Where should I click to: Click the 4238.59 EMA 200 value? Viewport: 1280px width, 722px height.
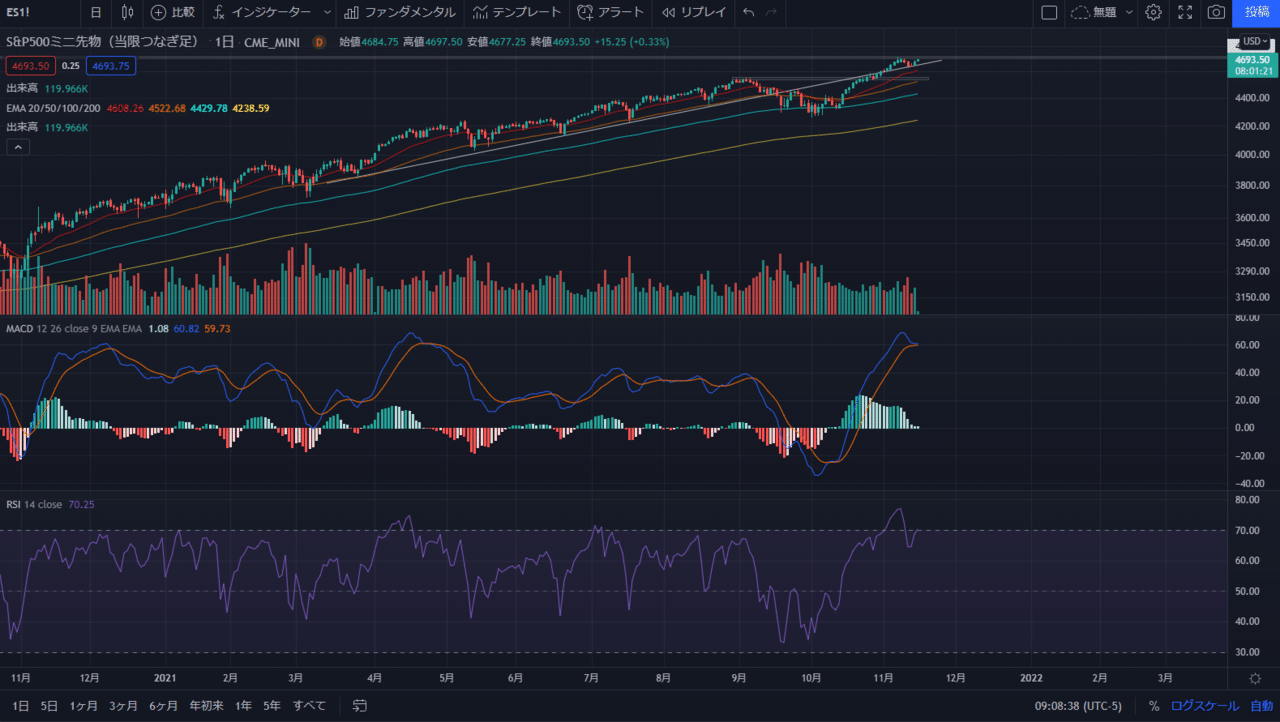pos(251,108)
